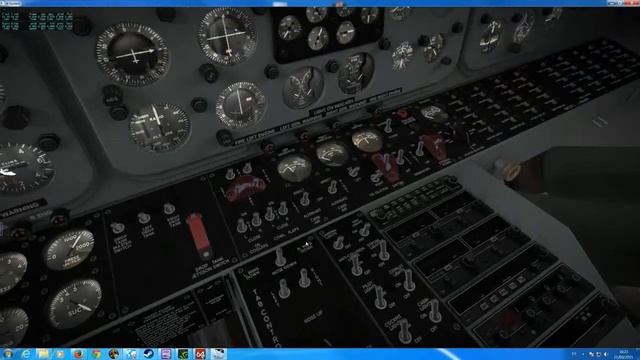Toggle the left Cowl Flaps switch
This screenshot has width=640, height=360.
click(x=270, y=213)
